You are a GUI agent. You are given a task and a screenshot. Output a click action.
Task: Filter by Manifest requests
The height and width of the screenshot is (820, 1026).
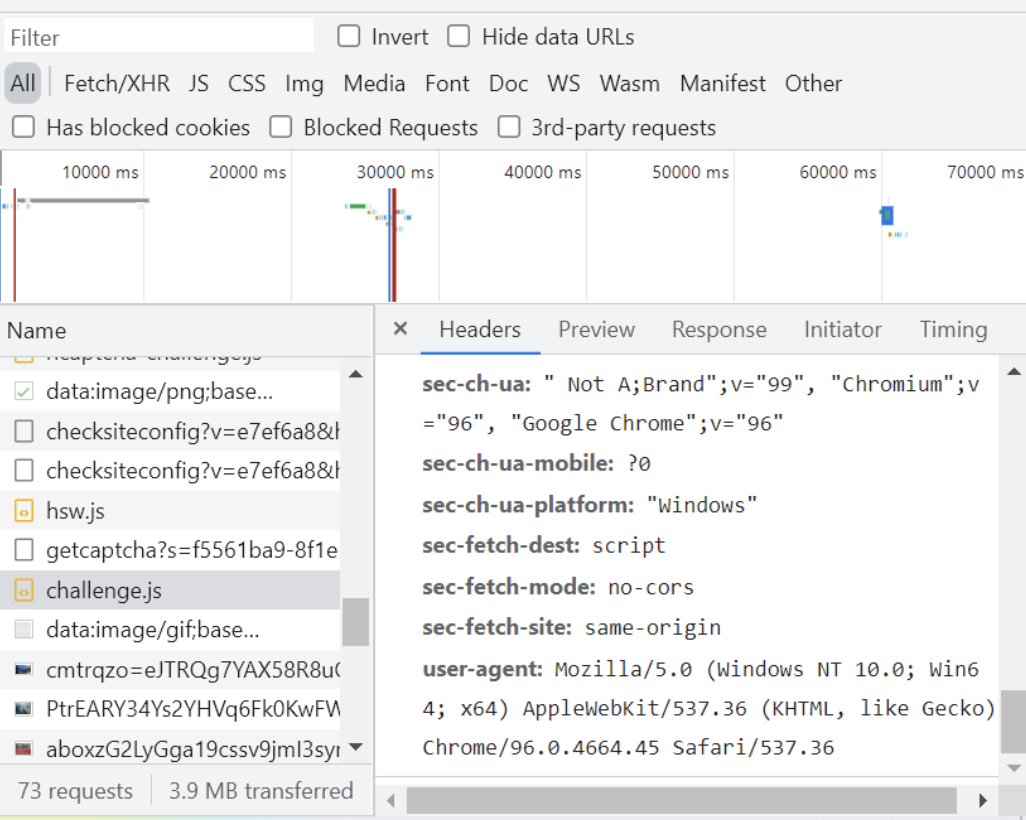[x=722, y=83]
